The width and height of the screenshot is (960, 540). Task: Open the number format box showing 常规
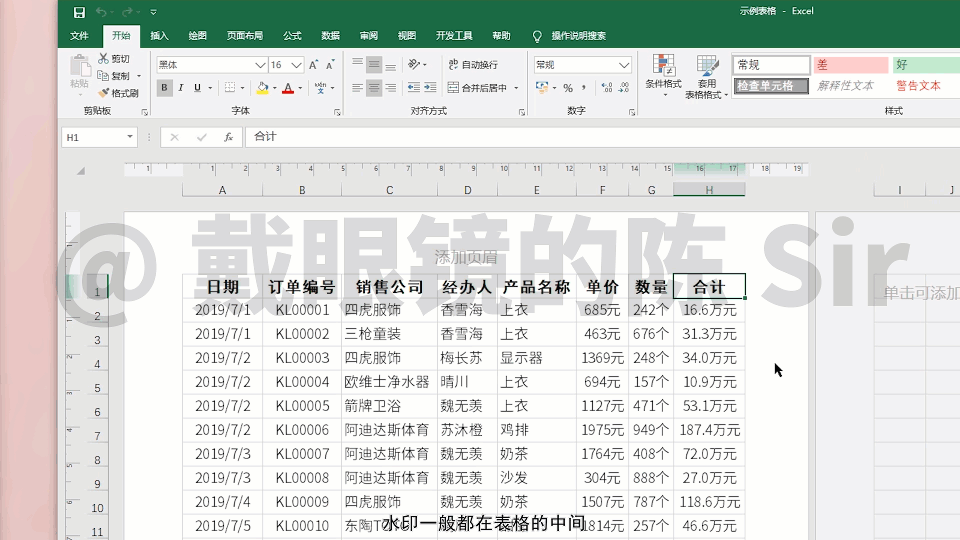tap(582, 65)
